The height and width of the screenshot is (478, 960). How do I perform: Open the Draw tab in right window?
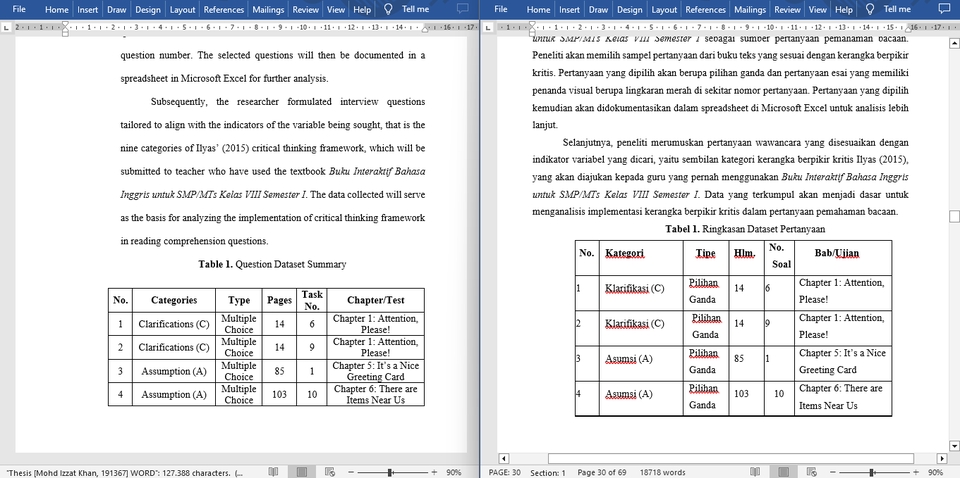click(598, 9)
